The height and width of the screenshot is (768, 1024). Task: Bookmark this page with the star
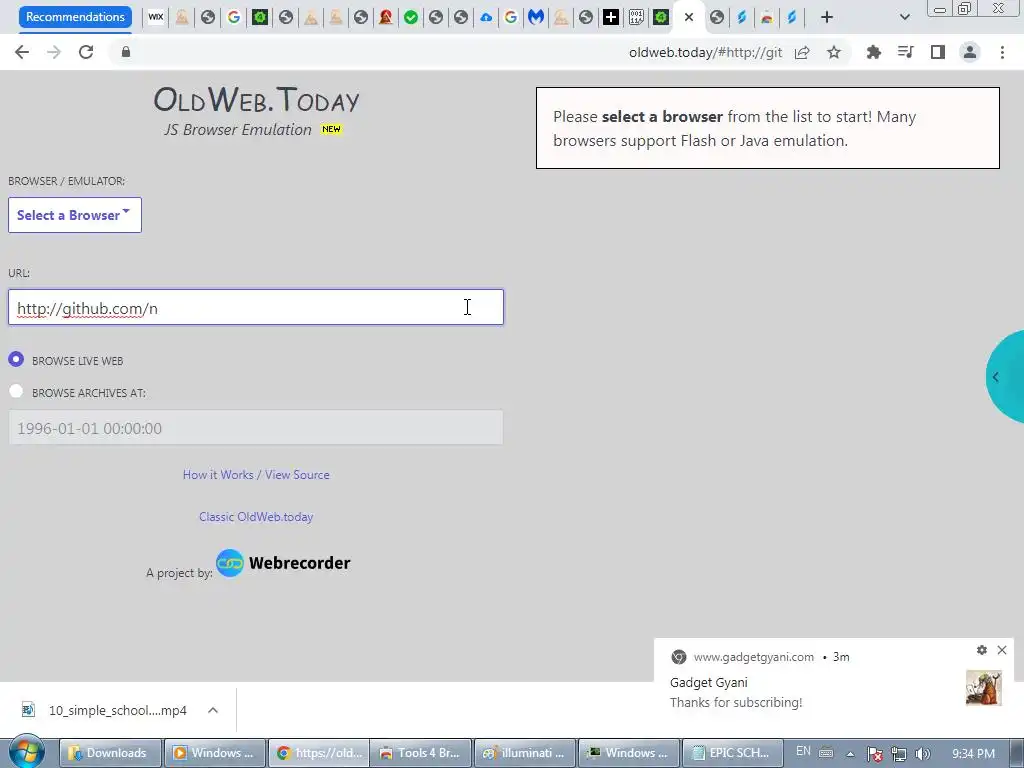click(834, 52)
